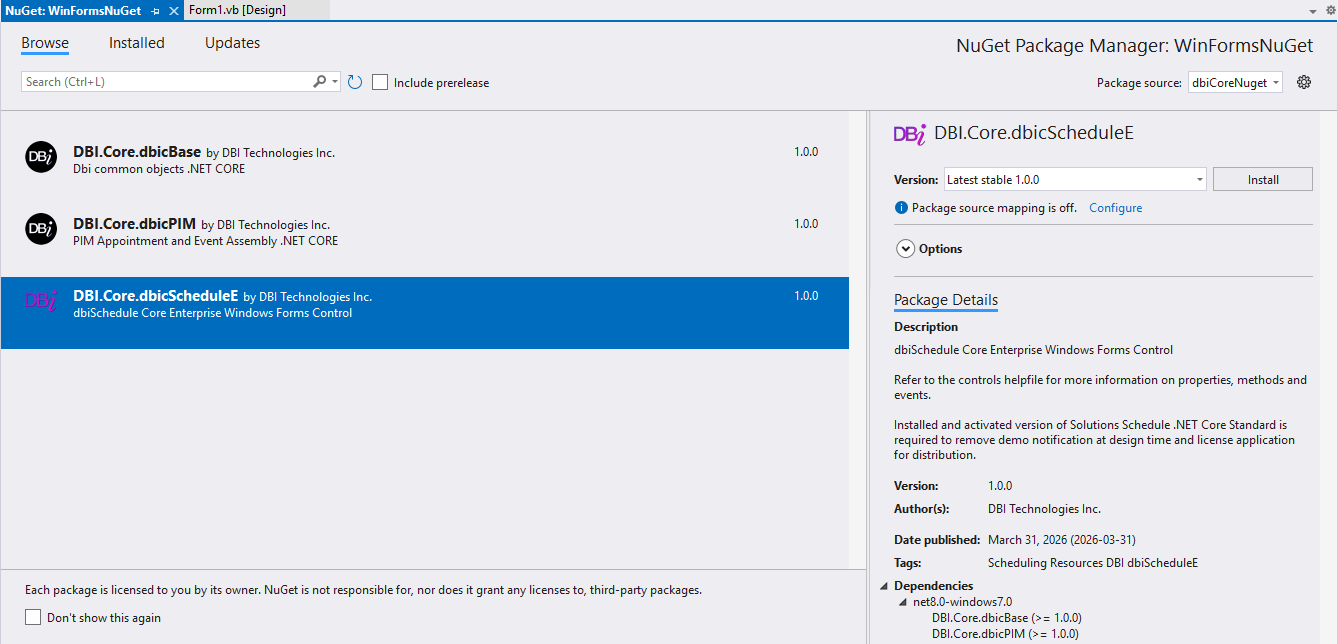Click the NuGet Package Manager: WinFormsNuGet title
This screenshot has width=1338, height=644.
click(x=1135, y=46)
